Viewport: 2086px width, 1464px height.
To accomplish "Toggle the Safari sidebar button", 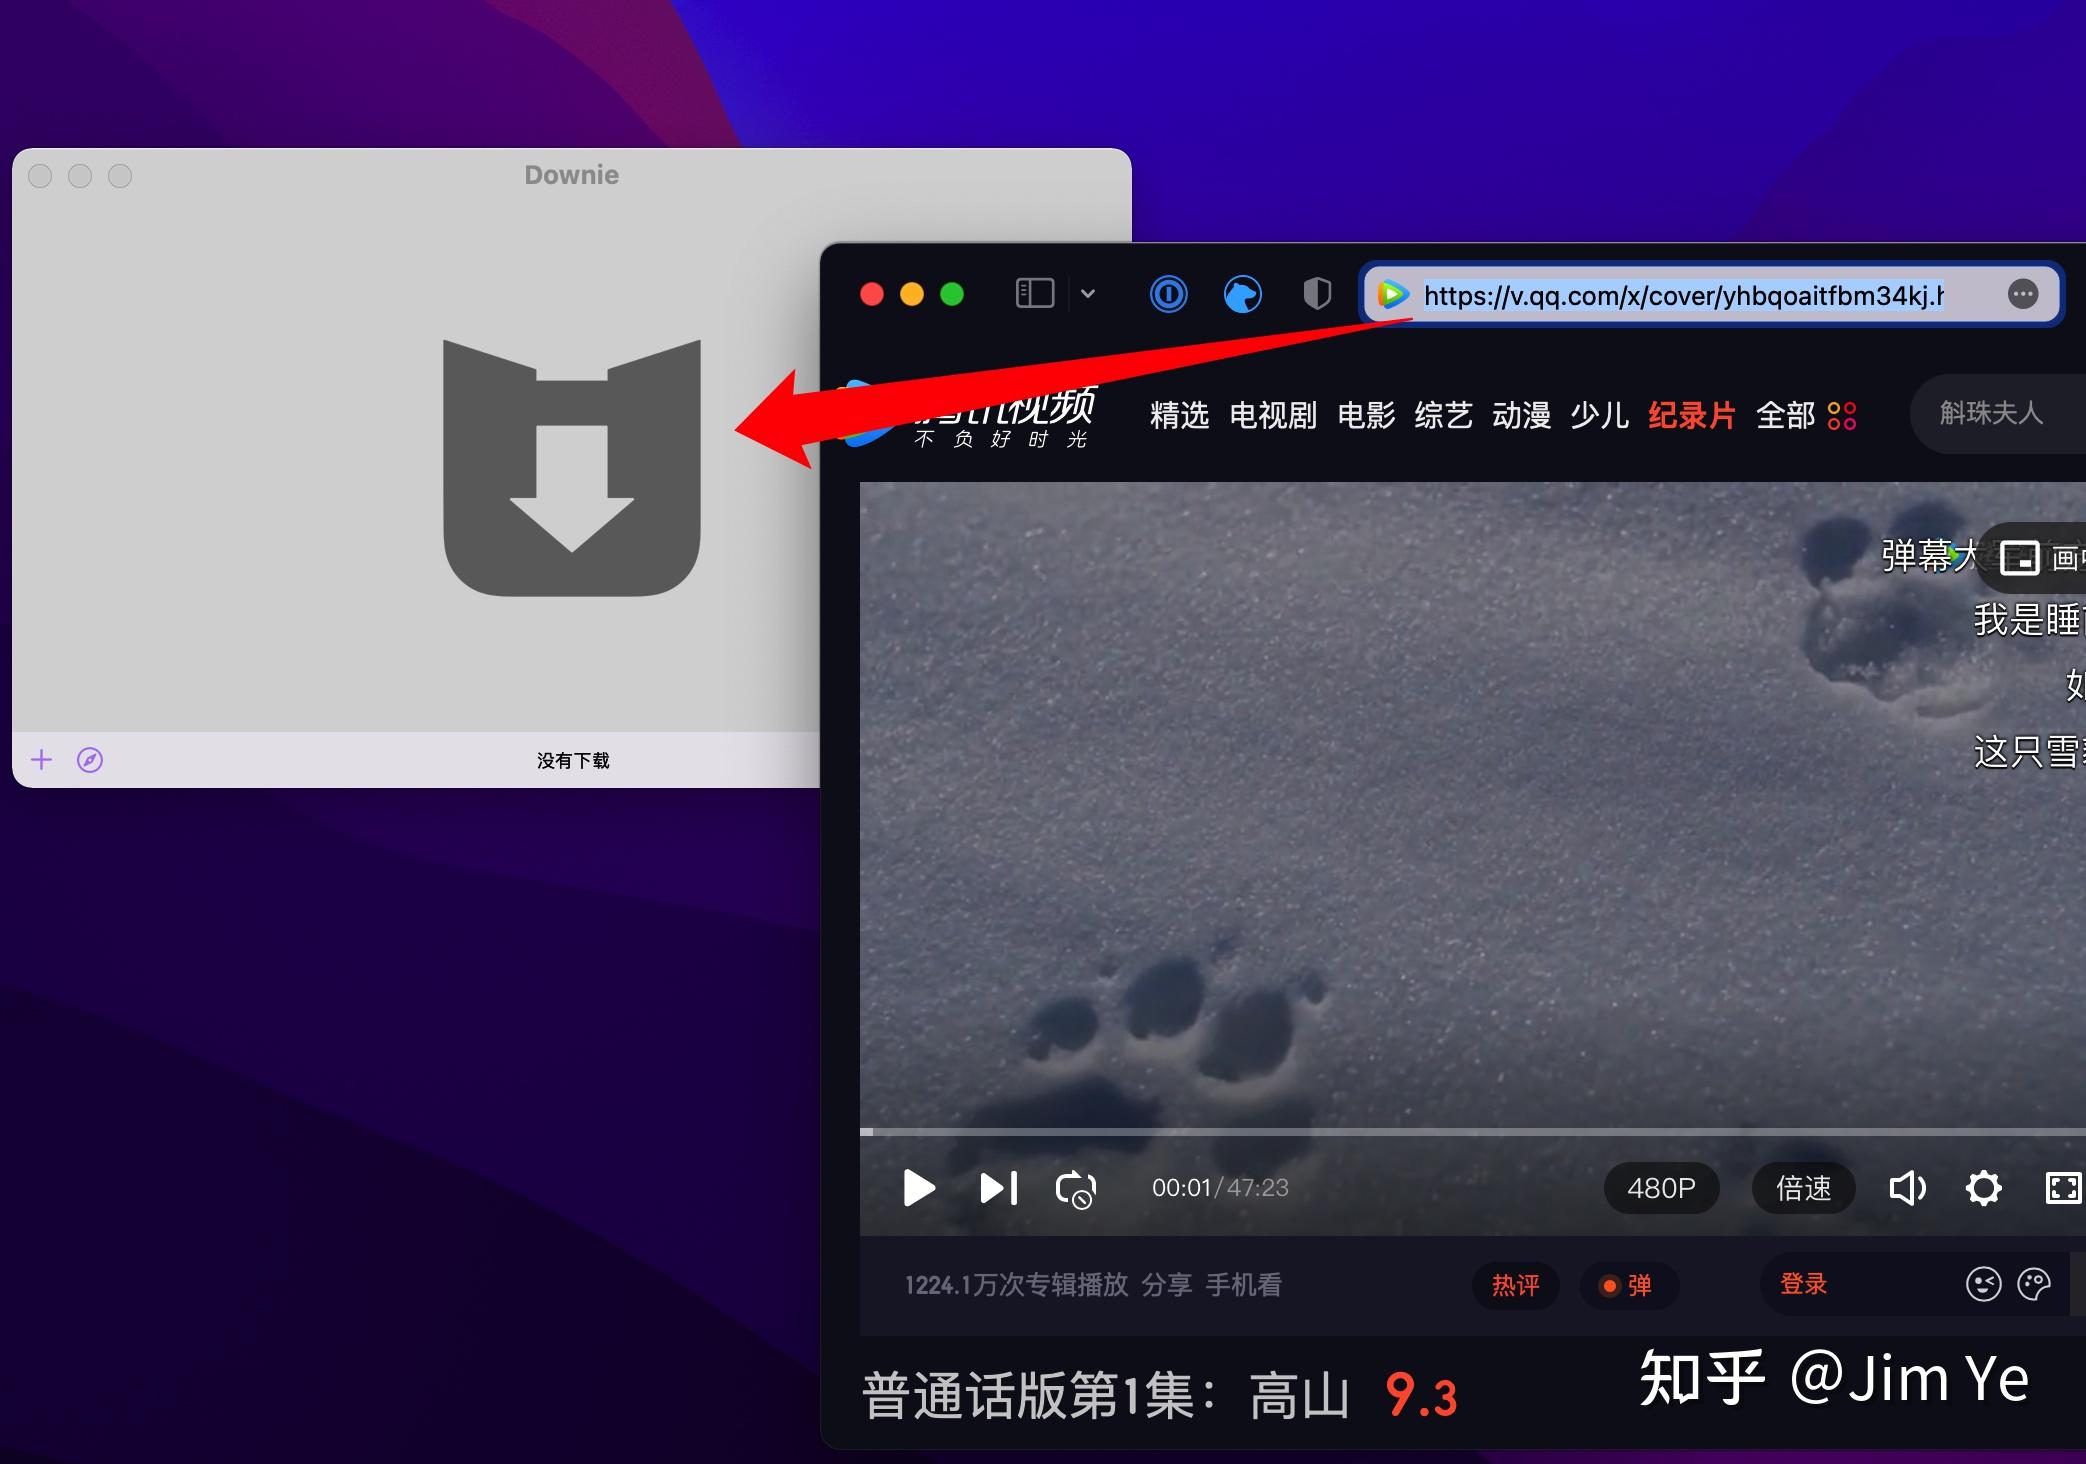I will [x=1035, y=293].
